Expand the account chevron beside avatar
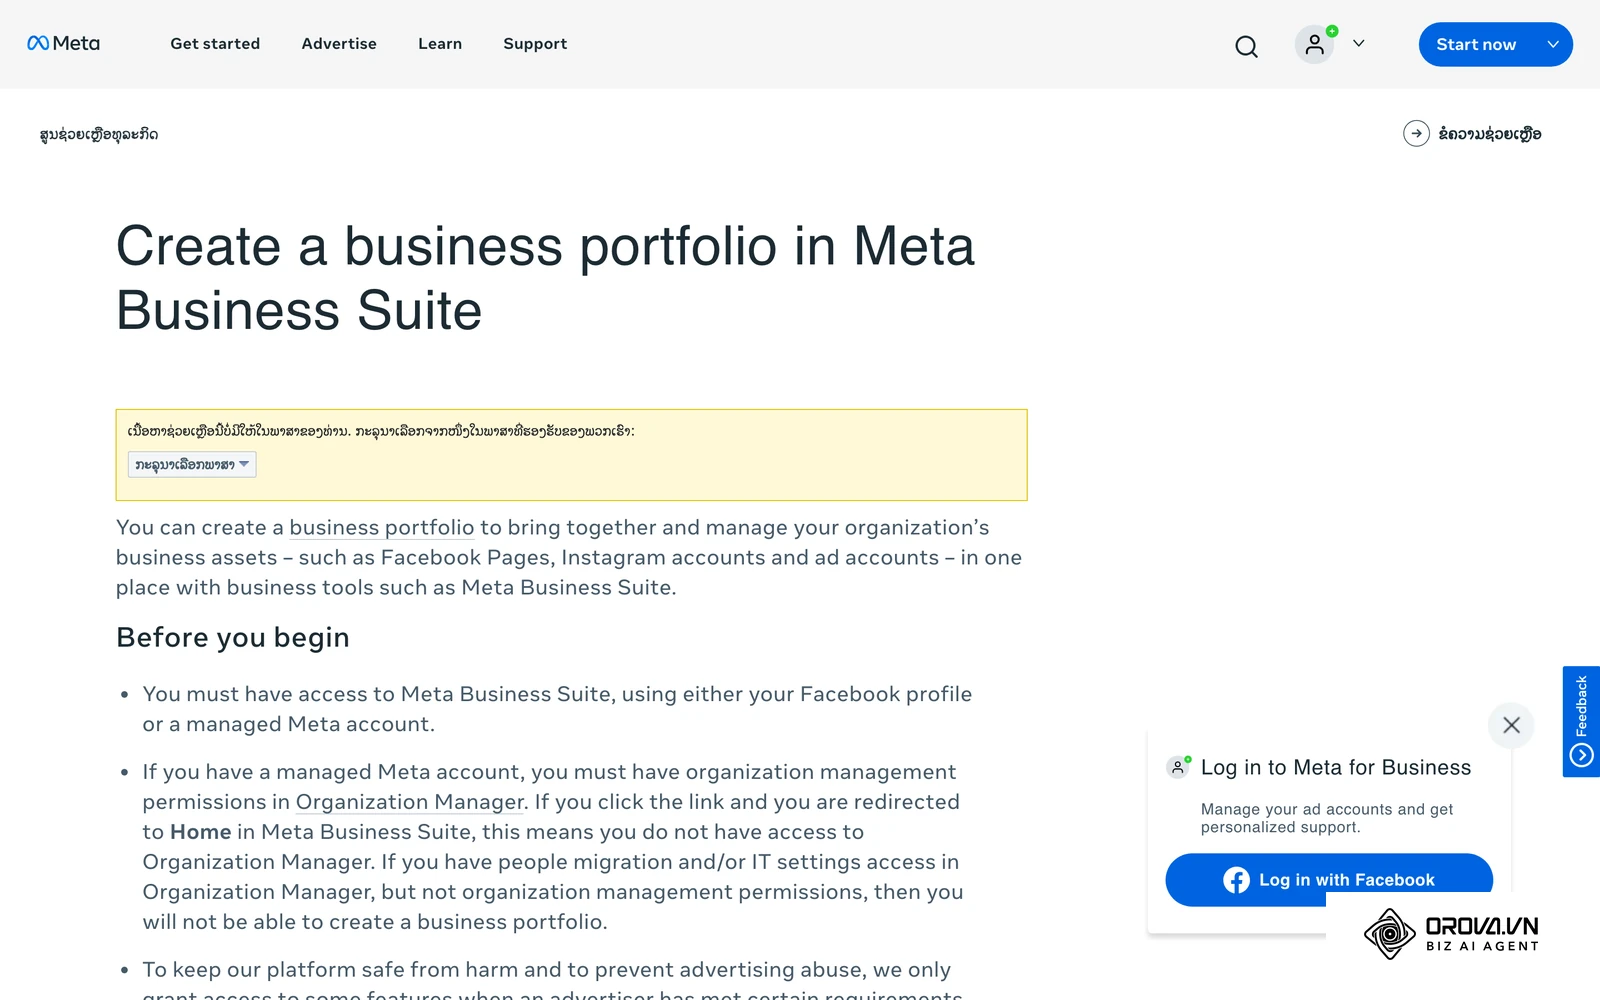Viewport: 1600px width, 1000px height. [x=1358, y=44]
